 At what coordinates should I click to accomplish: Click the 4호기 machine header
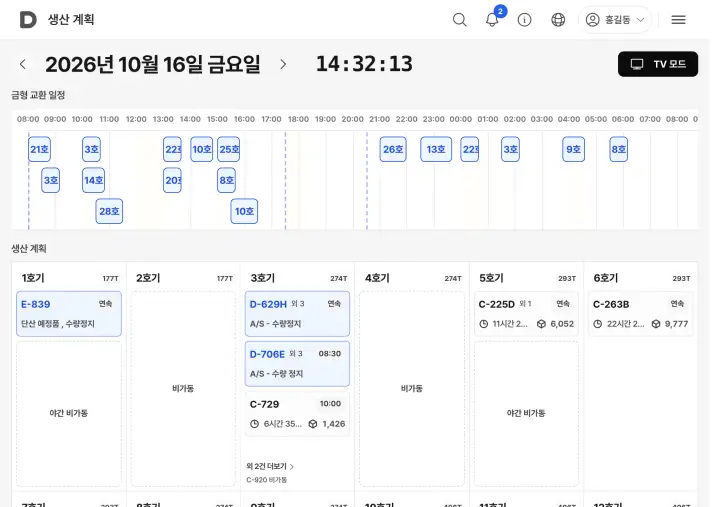[x=377, y=278]
